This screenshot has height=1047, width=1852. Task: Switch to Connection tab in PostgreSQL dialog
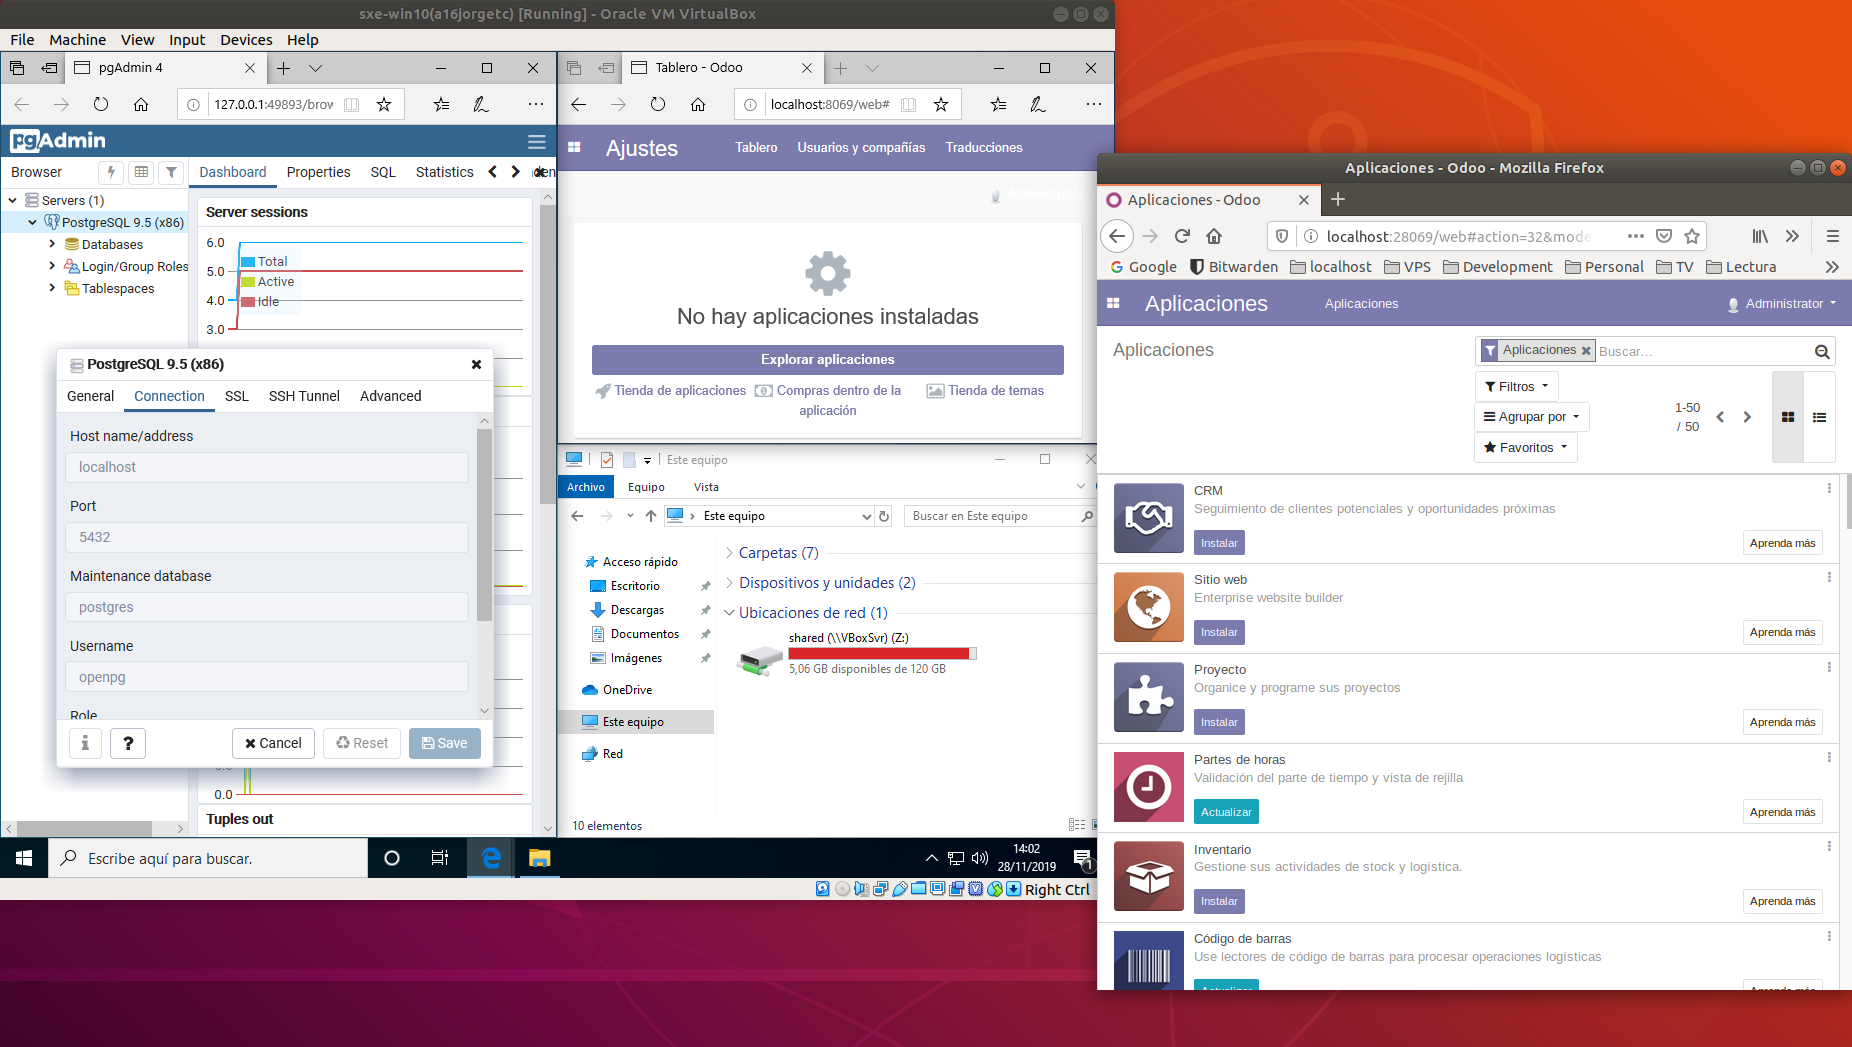pyautogui.click(x=169, y=396)
